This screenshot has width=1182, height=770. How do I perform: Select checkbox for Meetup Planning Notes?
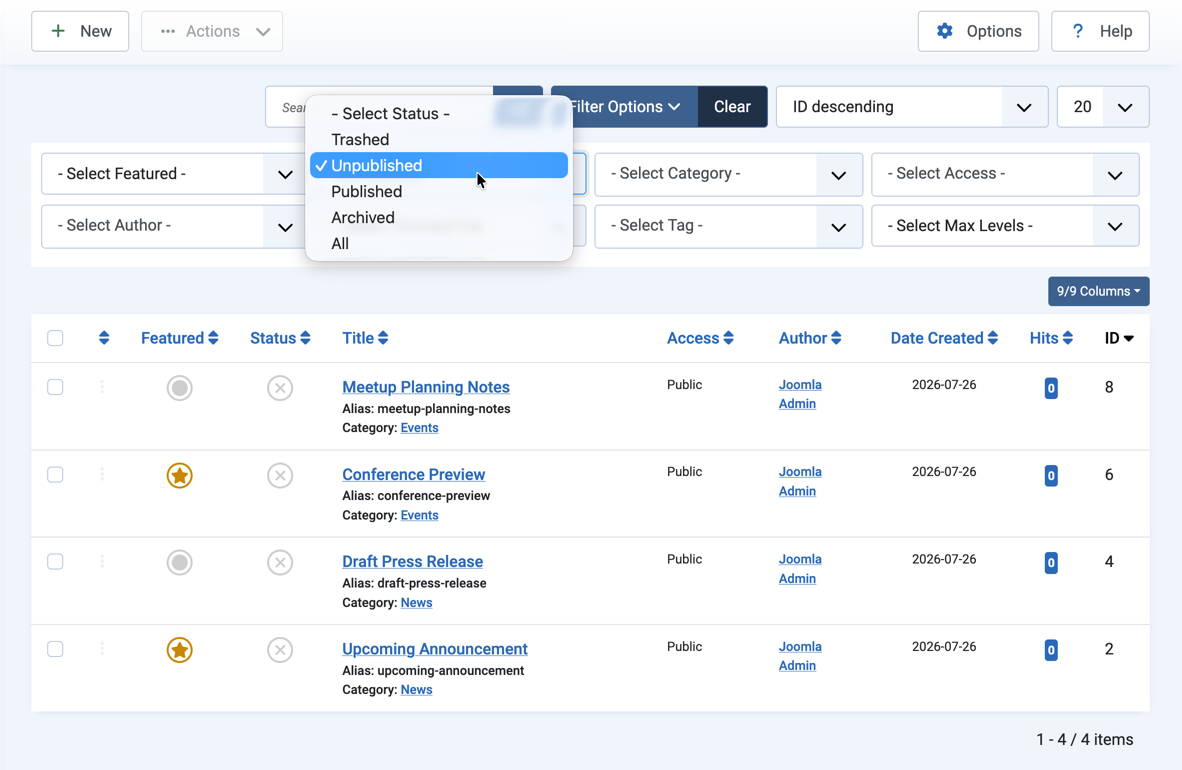(55, 387)
